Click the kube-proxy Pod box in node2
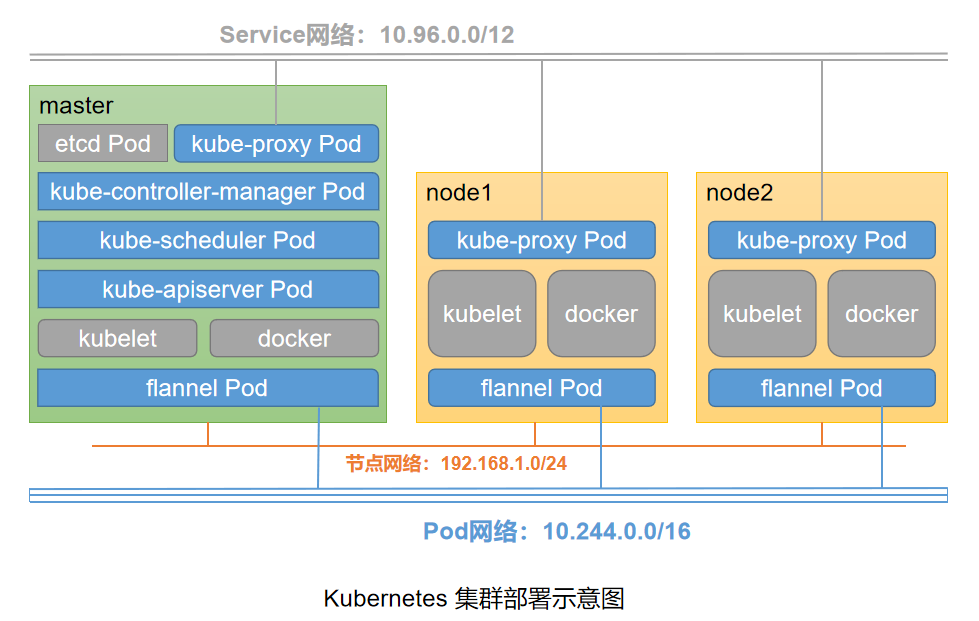The image size is (979, 621). pos(821,241)
